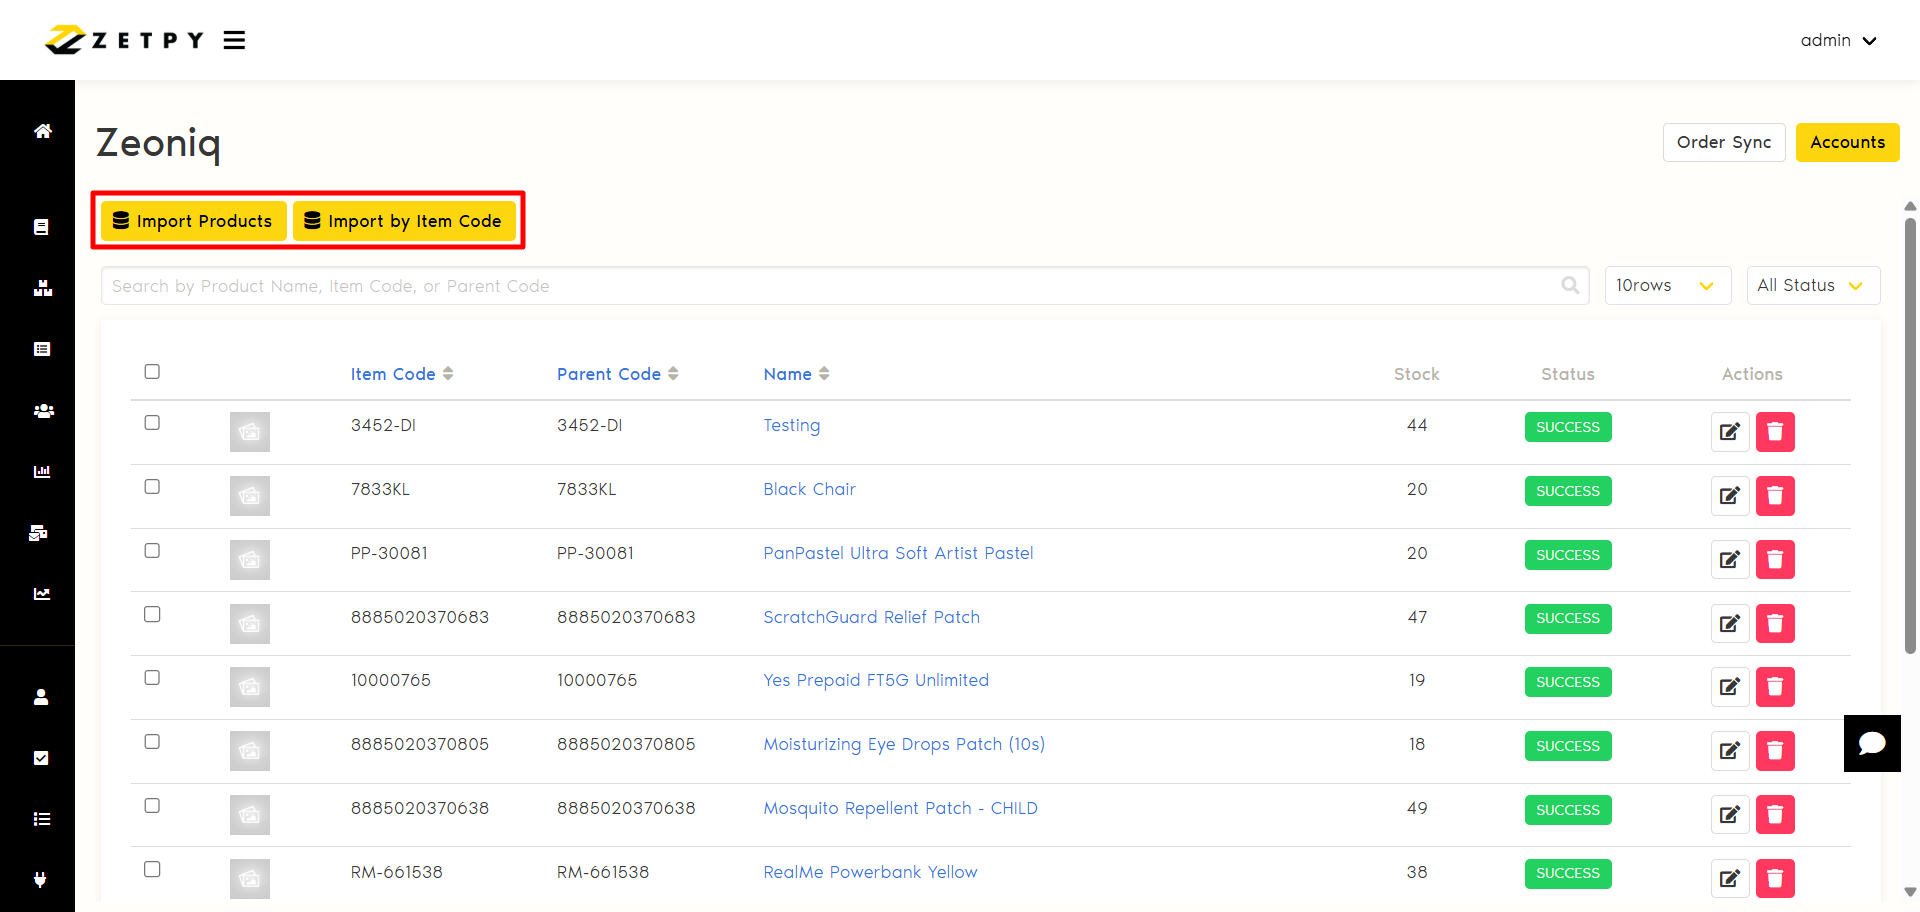Open the Yes Prepaid FT5G Unlimited link
1920x912 pixels.
[x=876, y=680]
